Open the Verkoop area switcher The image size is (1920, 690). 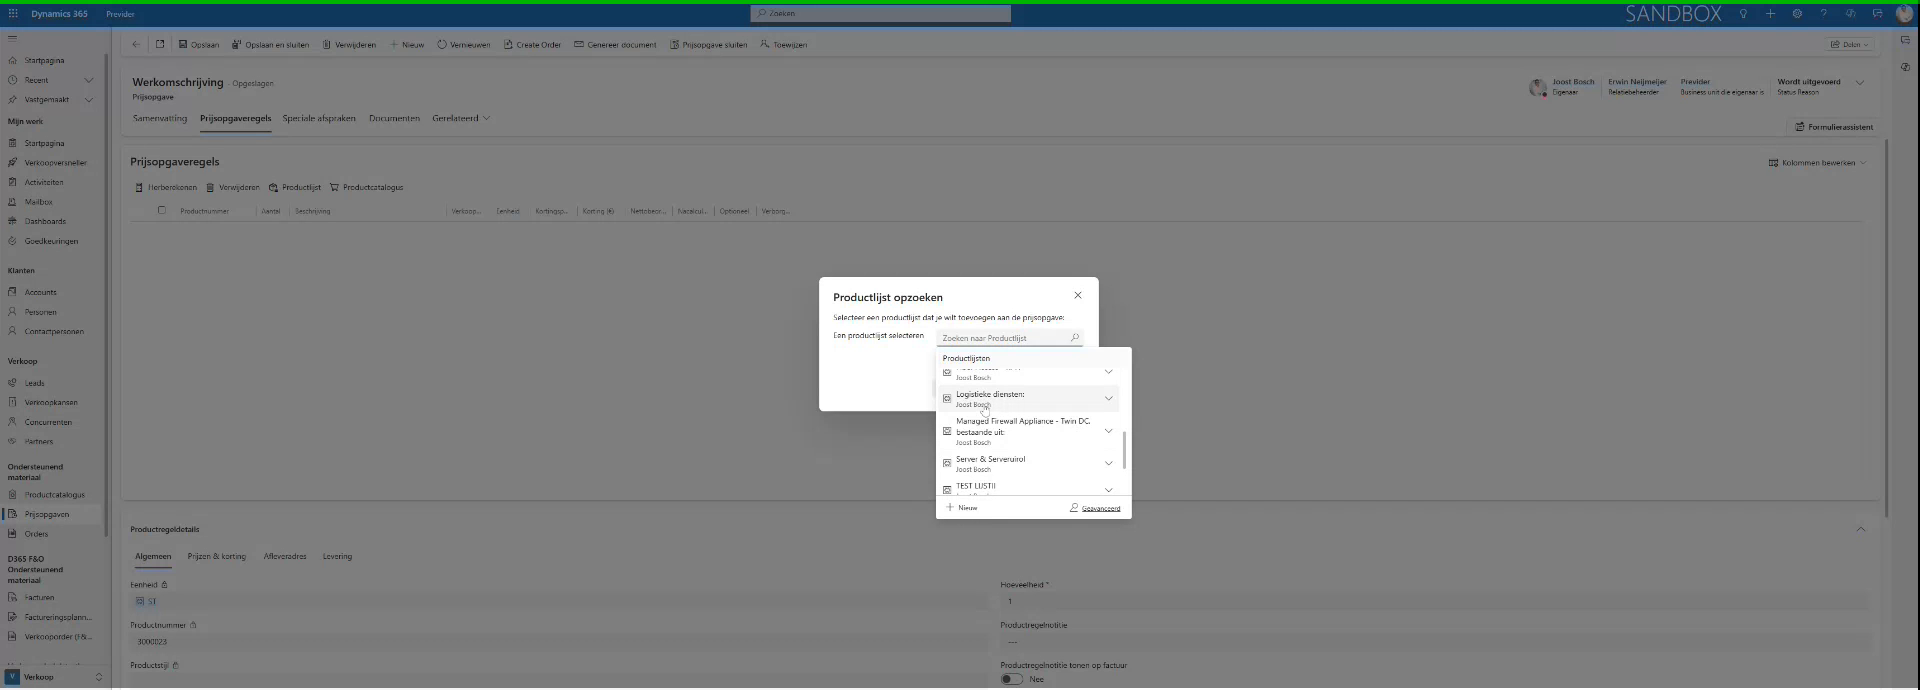click(x=55, y=677)
